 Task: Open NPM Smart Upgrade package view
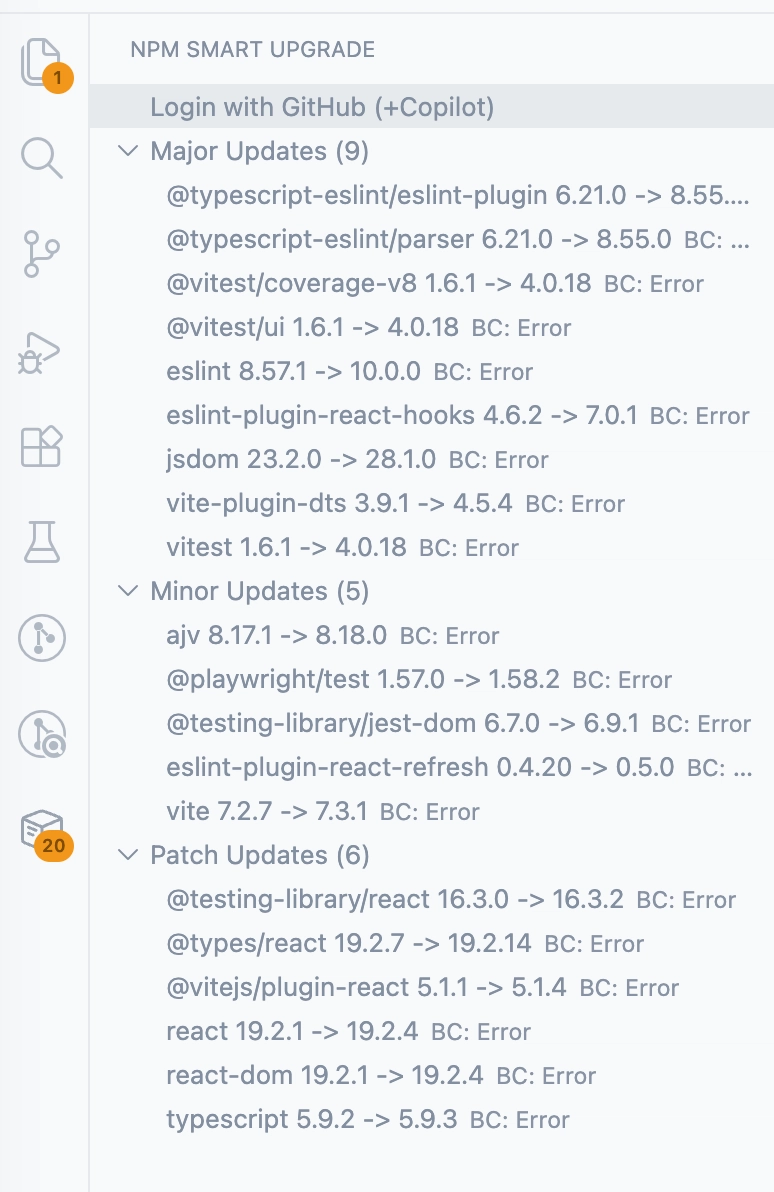point(41,832)
